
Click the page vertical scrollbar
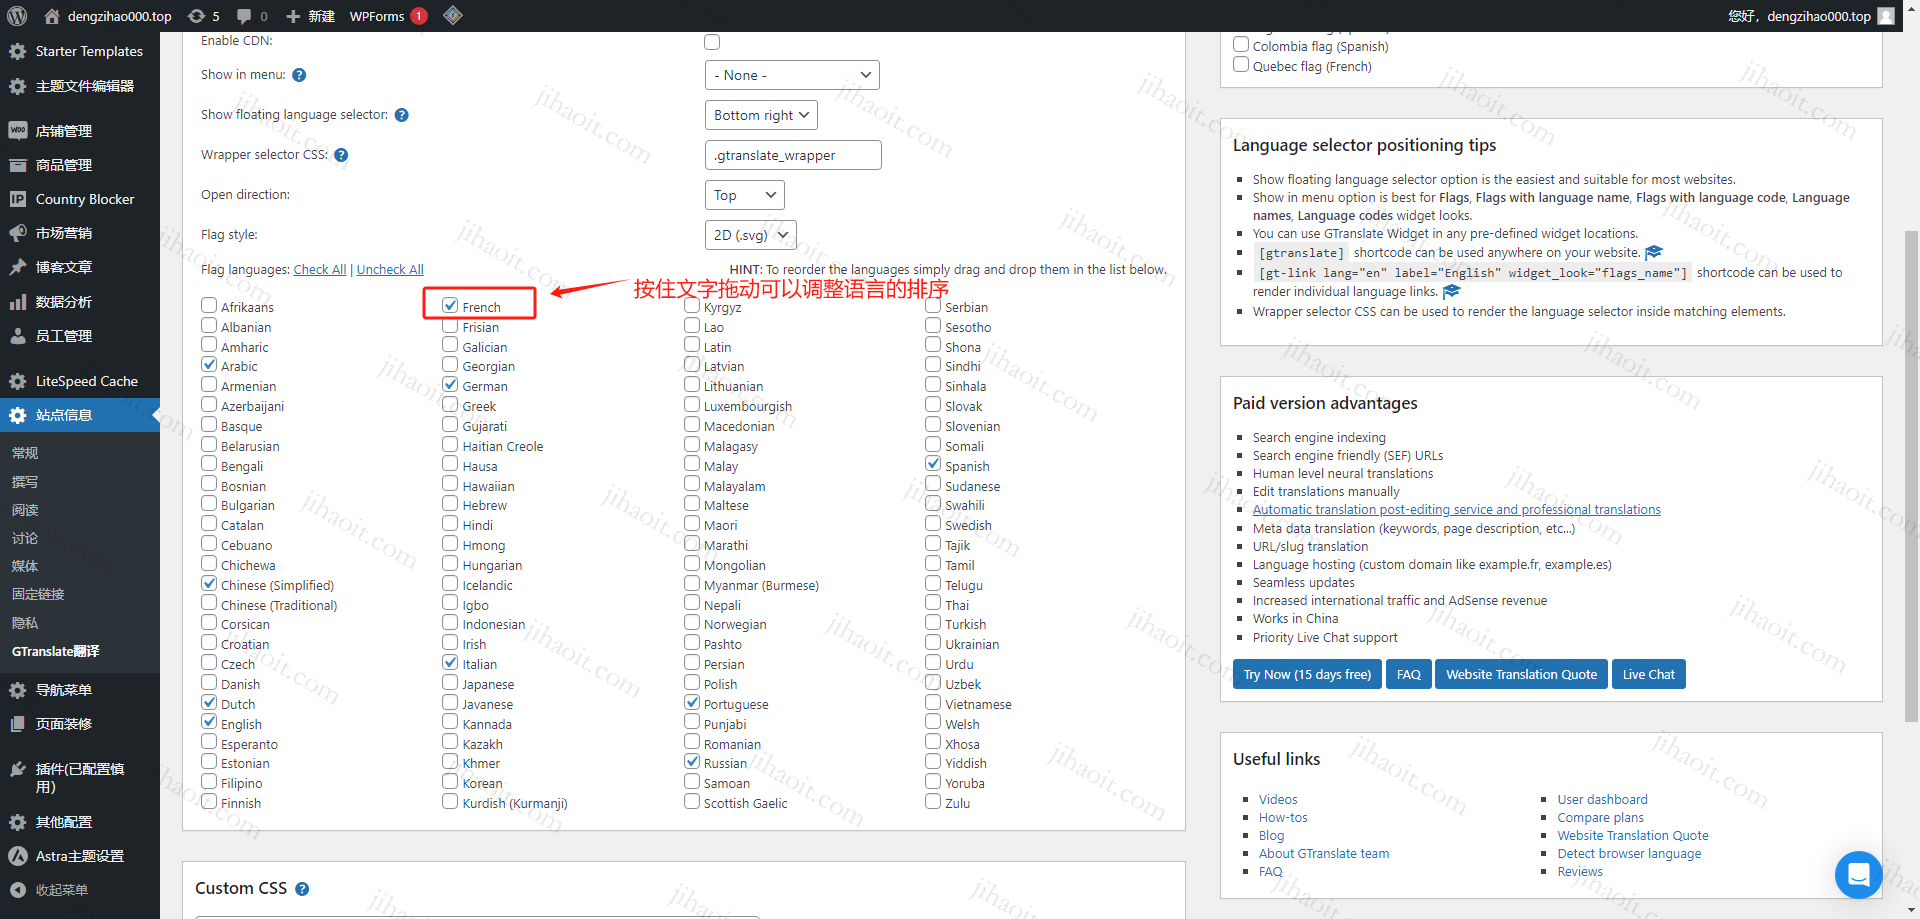point(1911,475)
